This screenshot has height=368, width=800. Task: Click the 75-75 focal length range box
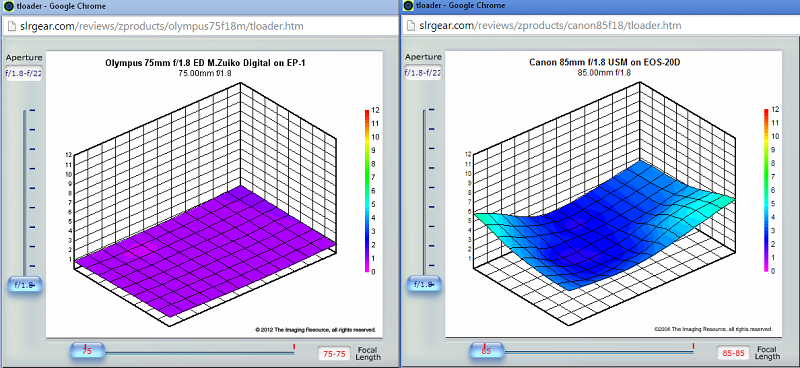(333, 354)
